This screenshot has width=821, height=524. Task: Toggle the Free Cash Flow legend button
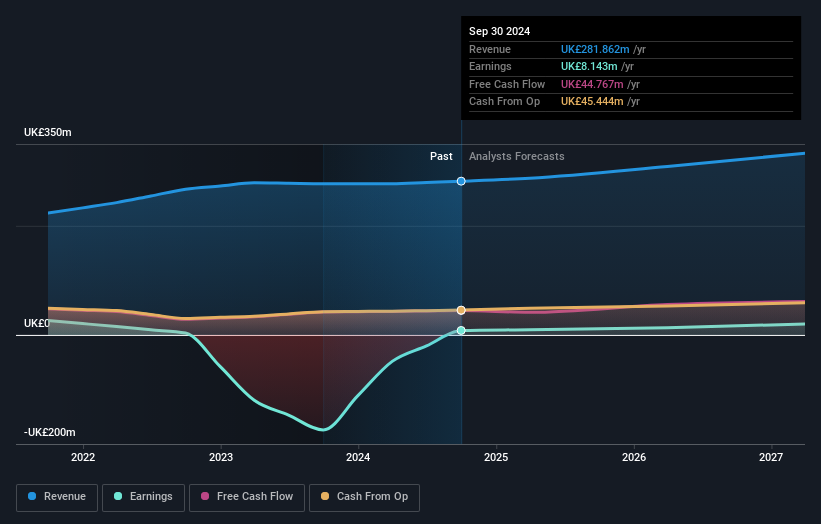(x=247, y=497)
